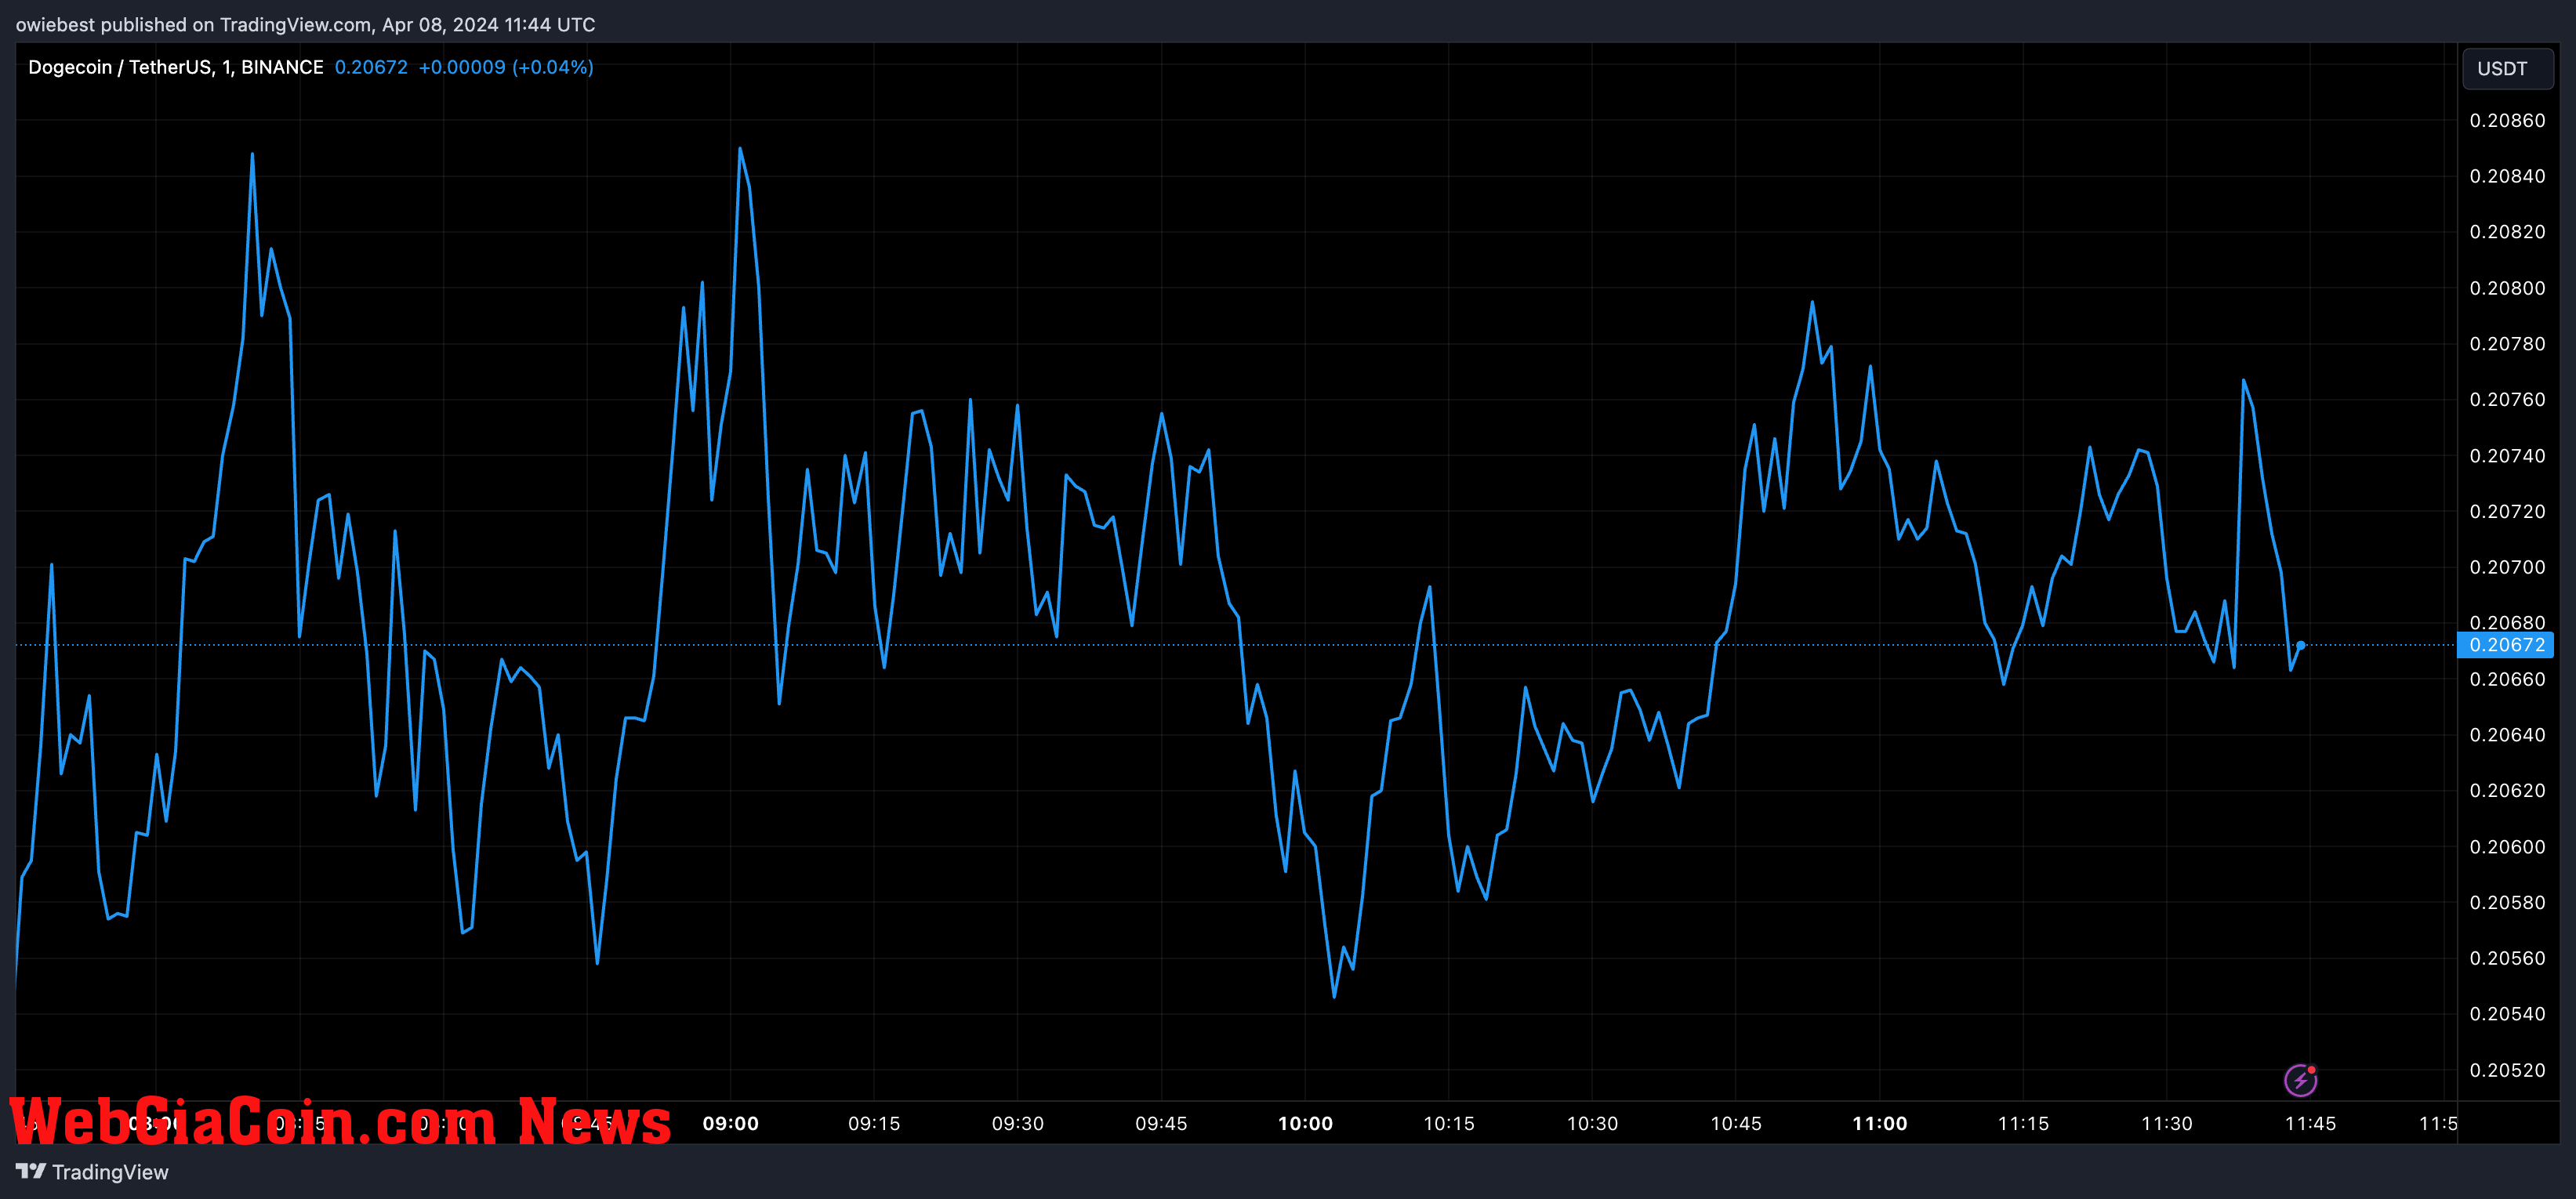Click the 09:15 time axis label
2576x1199 pixels.
[874, 1124]
